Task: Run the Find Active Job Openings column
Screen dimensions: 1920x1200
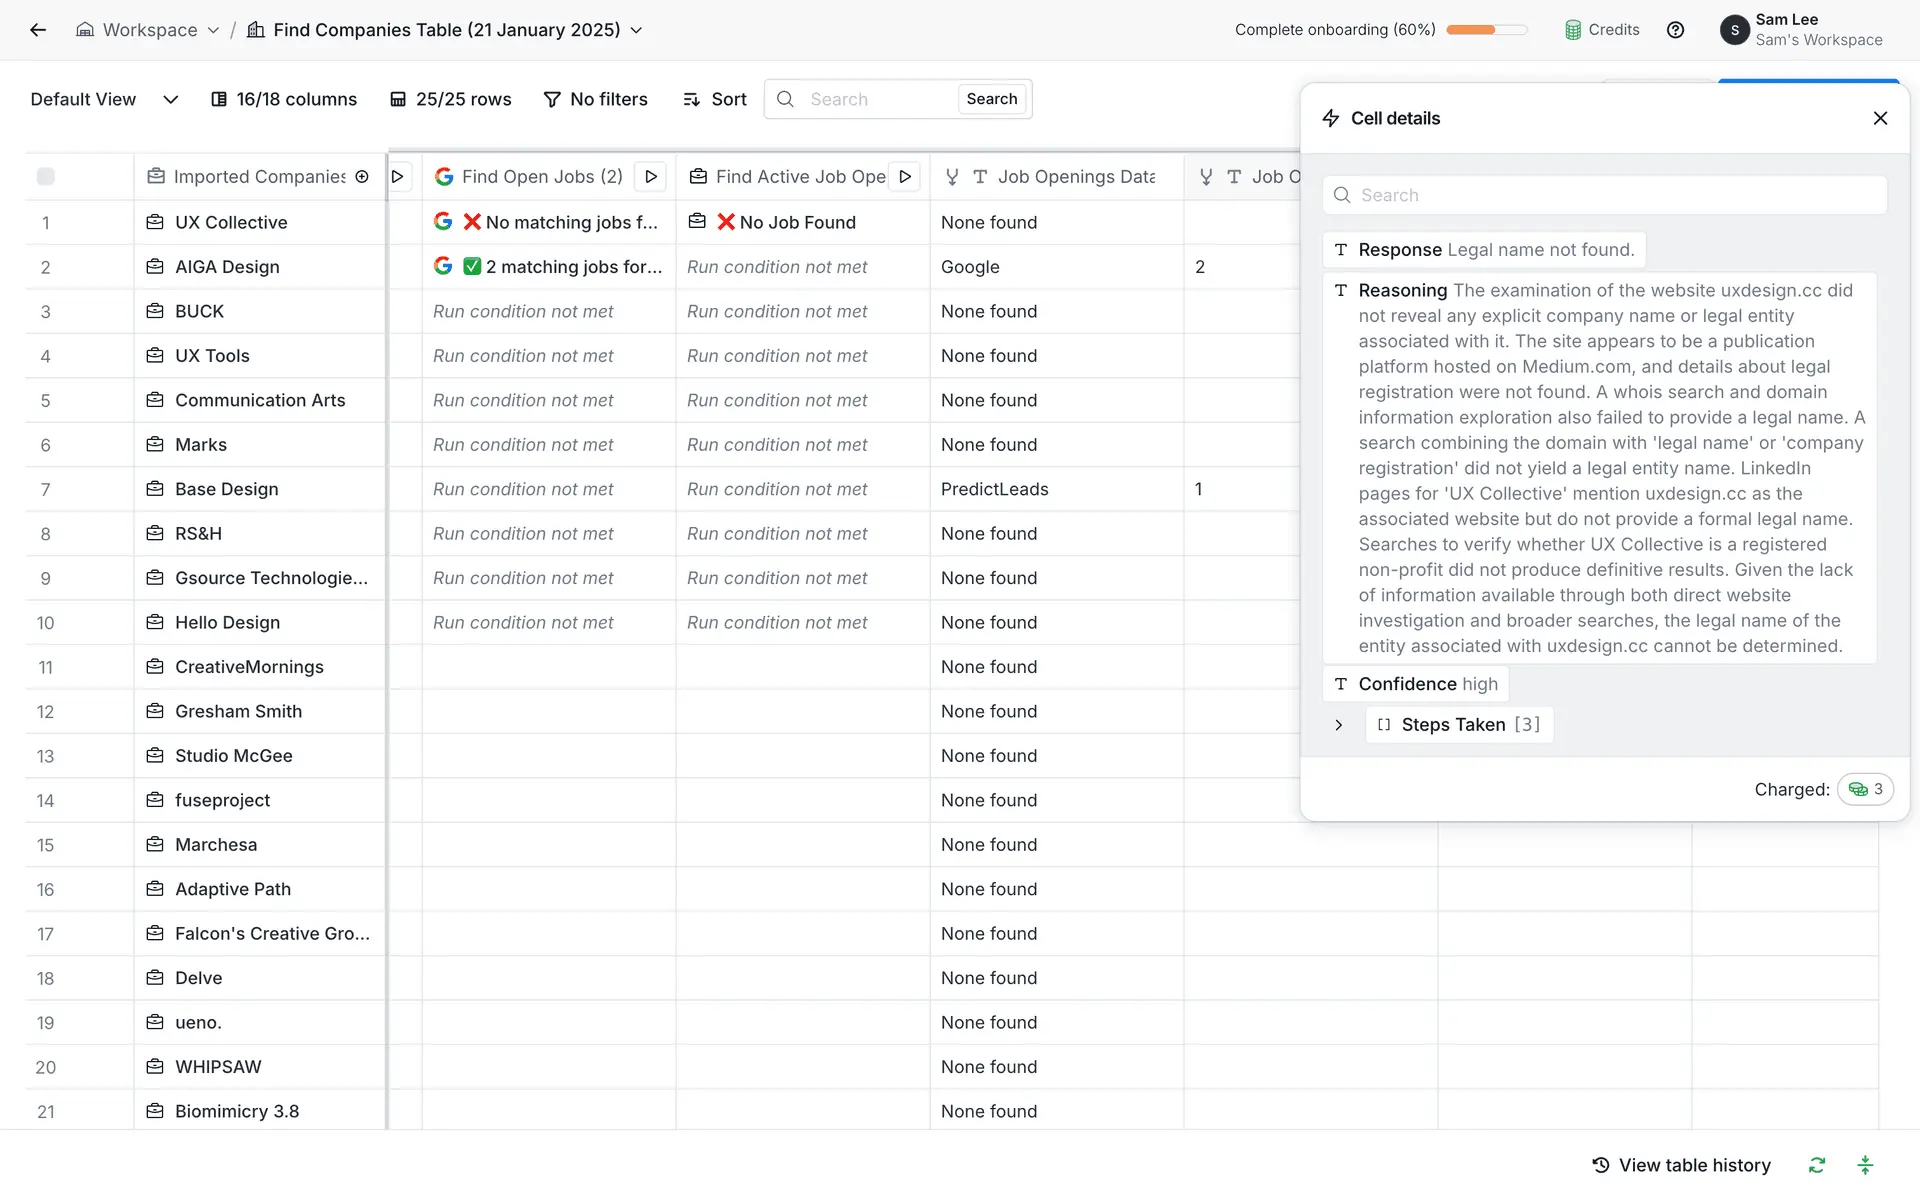Action: tap(905, 177)
